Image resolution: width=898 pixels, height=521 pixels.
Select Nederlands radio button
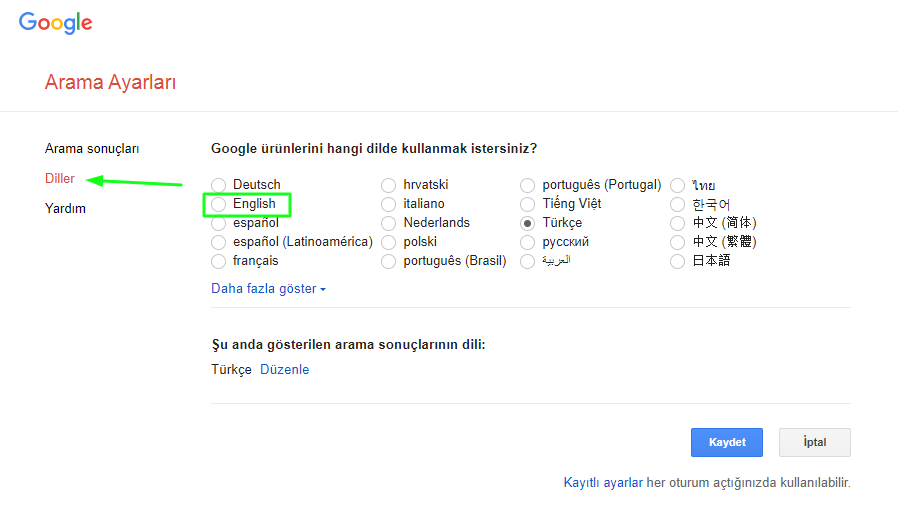388,223
